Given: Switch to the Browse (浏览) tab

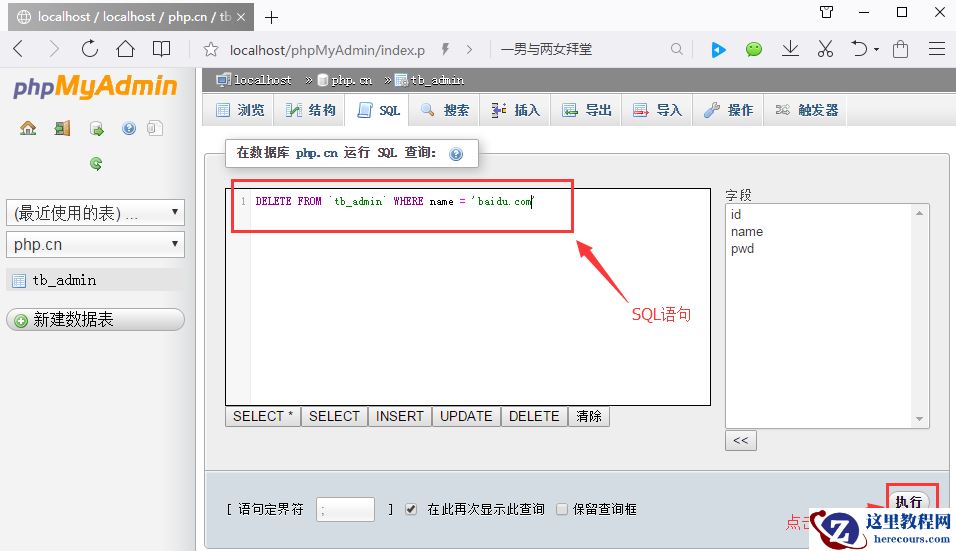Looking at the screenshot, I should (240, 110).
